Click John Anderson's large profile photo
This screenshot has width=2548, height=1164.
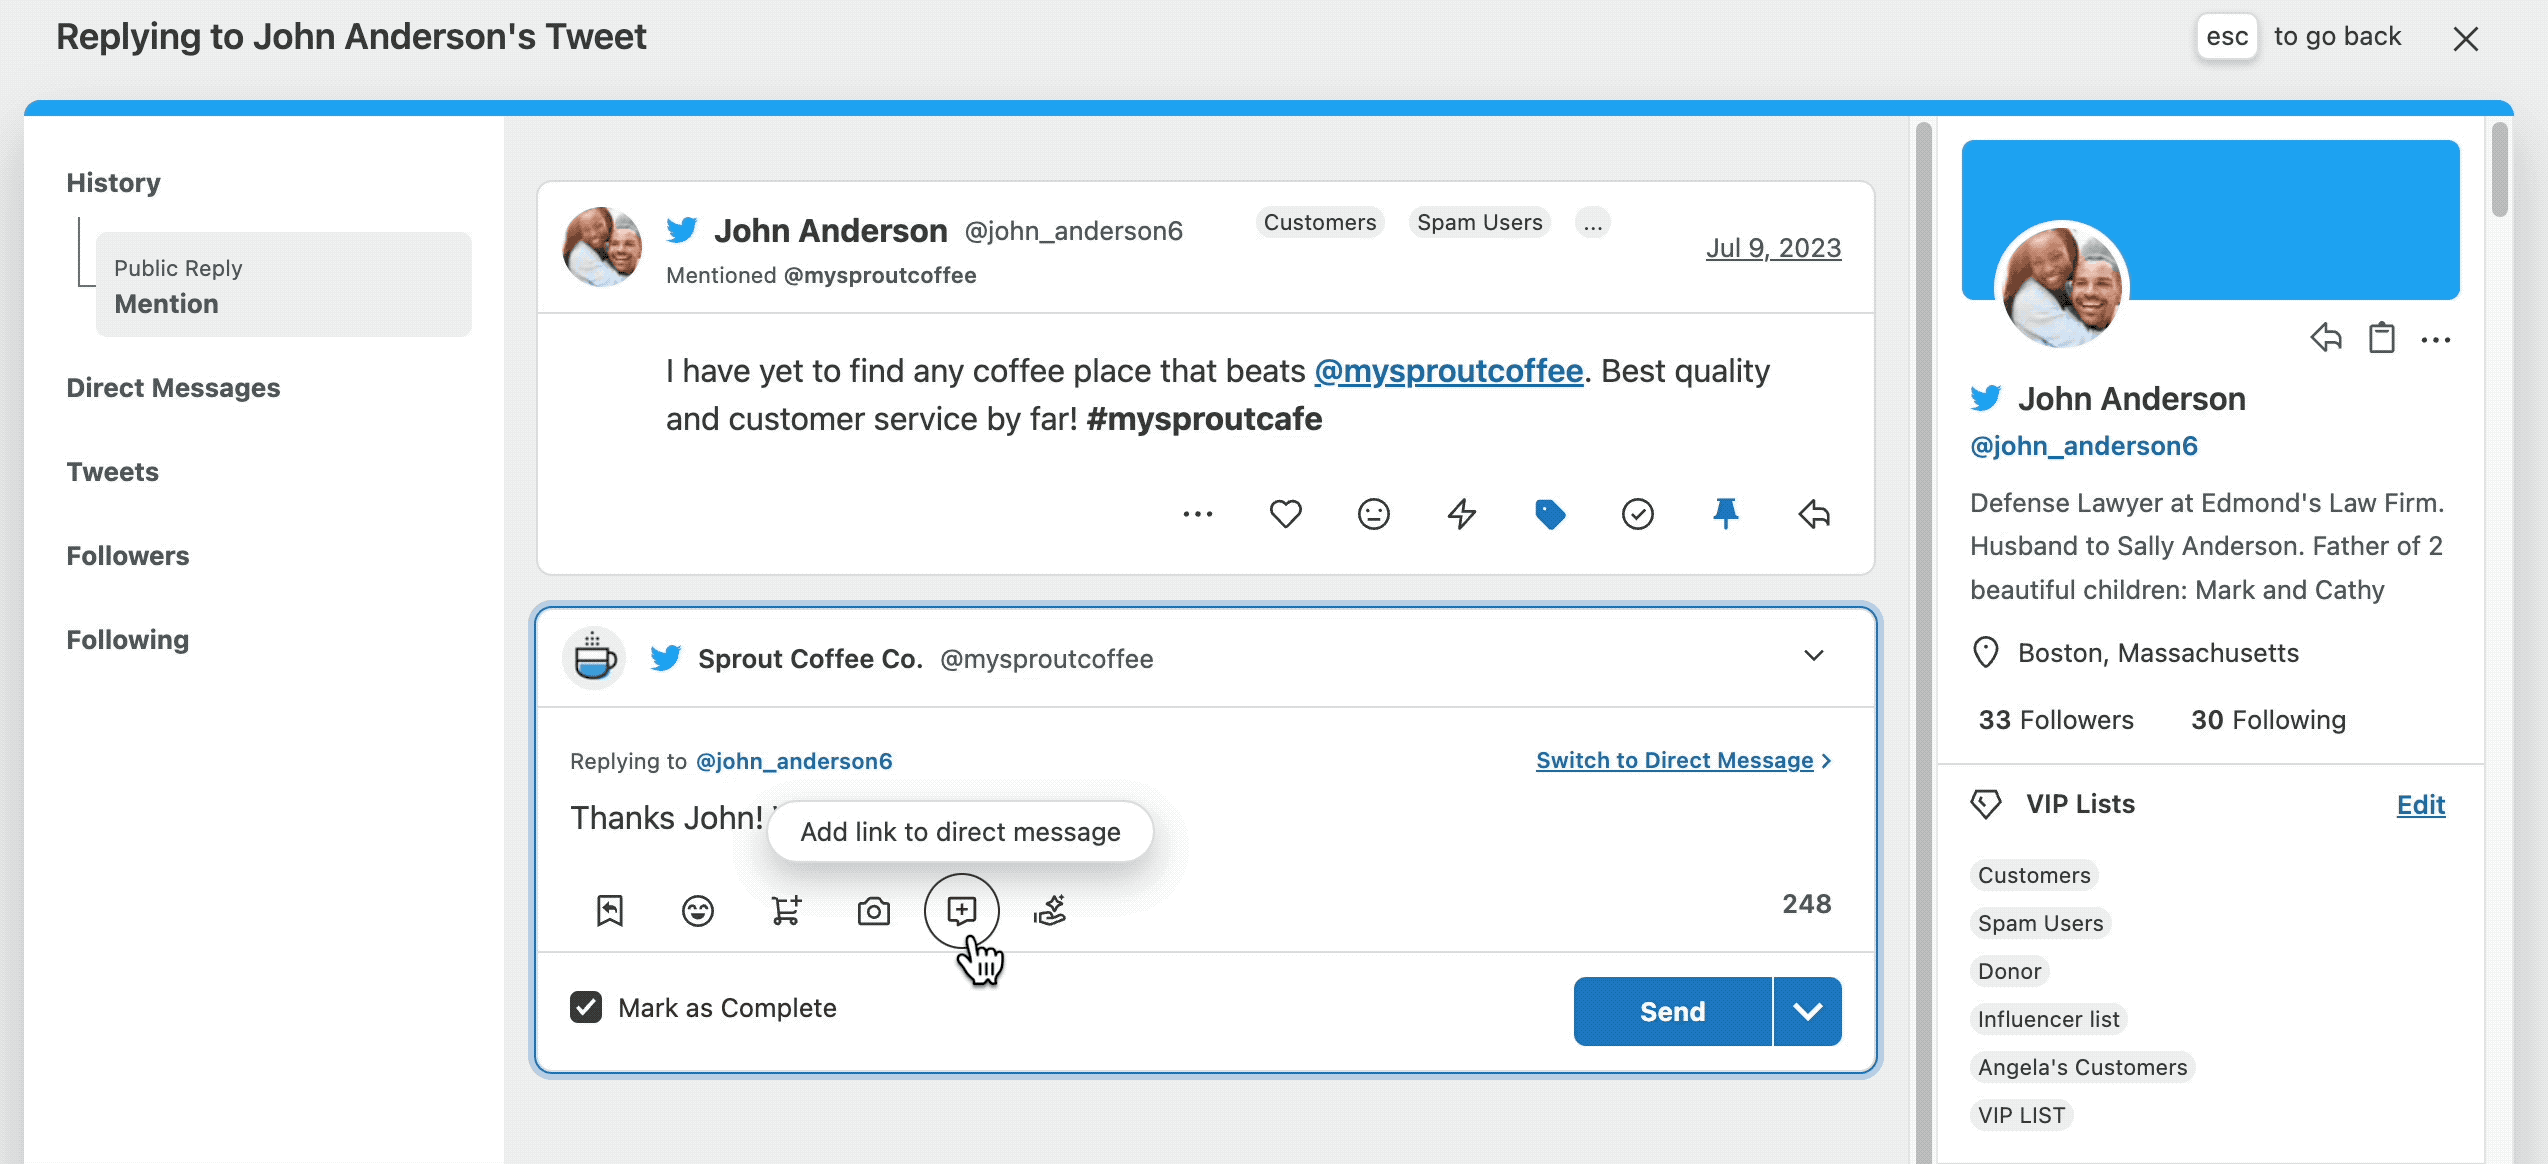click(2062, 286)
